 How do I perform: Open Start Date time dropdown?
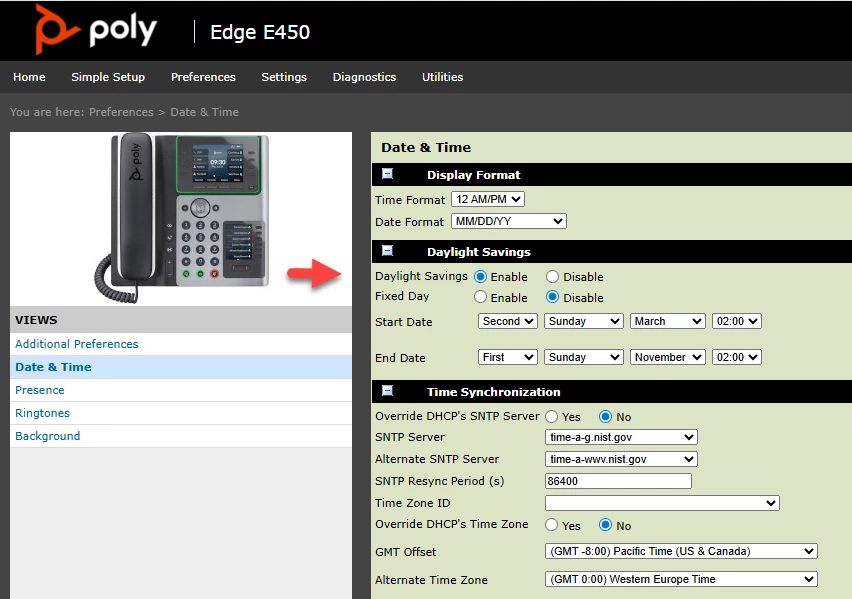coord(737,321)
